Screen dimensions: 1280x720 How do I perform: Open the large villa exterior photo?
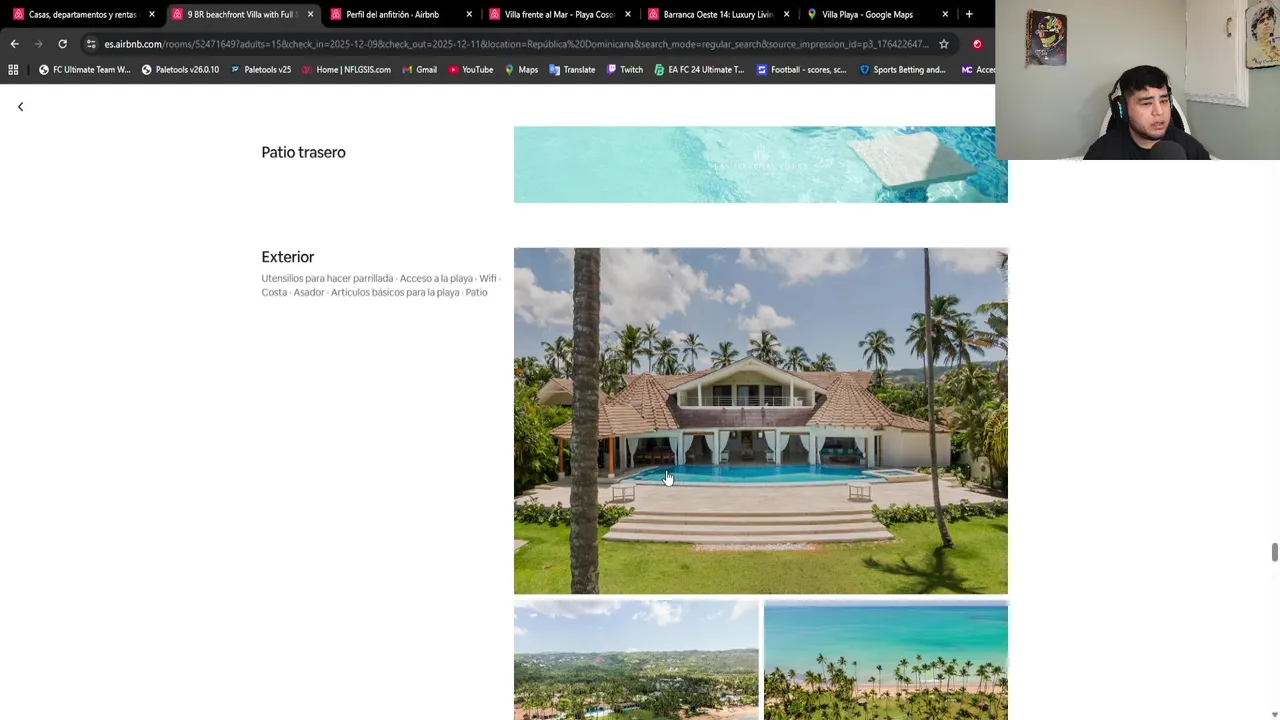coord(760,421)
